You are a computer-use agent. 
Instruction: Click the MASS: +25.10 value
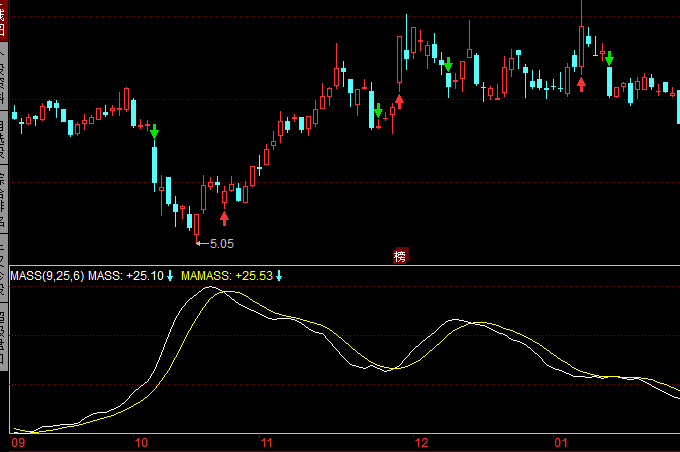coord(126,276)
